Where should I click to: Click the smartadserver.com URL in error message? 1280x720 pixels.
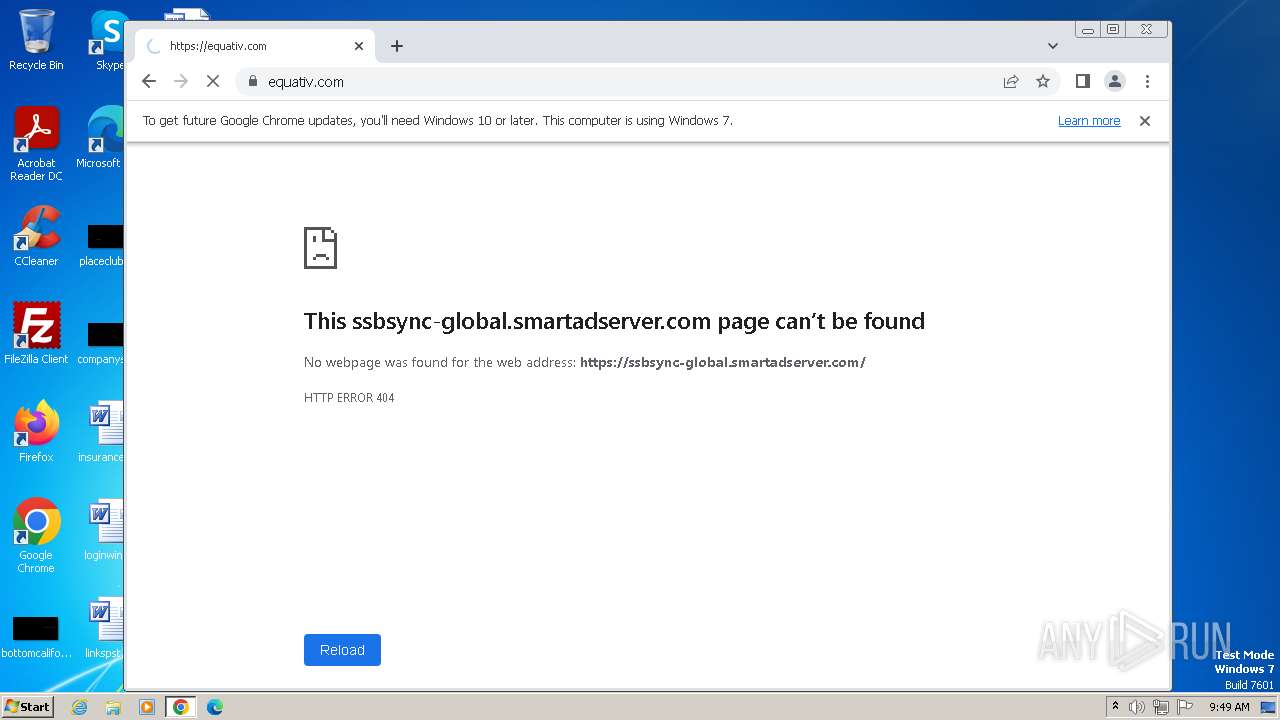coord(723,363)
